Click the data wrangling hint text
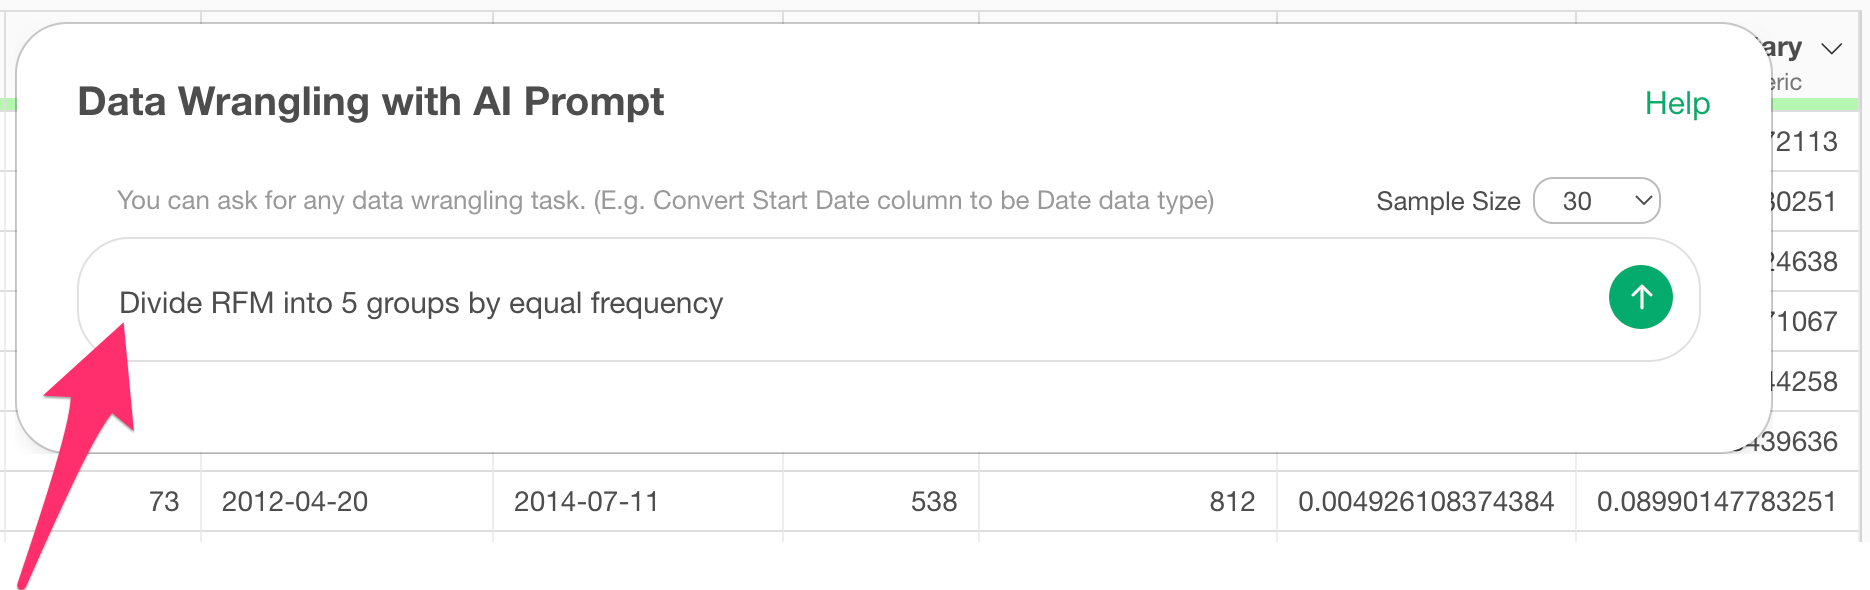 (x=665, y=201)
